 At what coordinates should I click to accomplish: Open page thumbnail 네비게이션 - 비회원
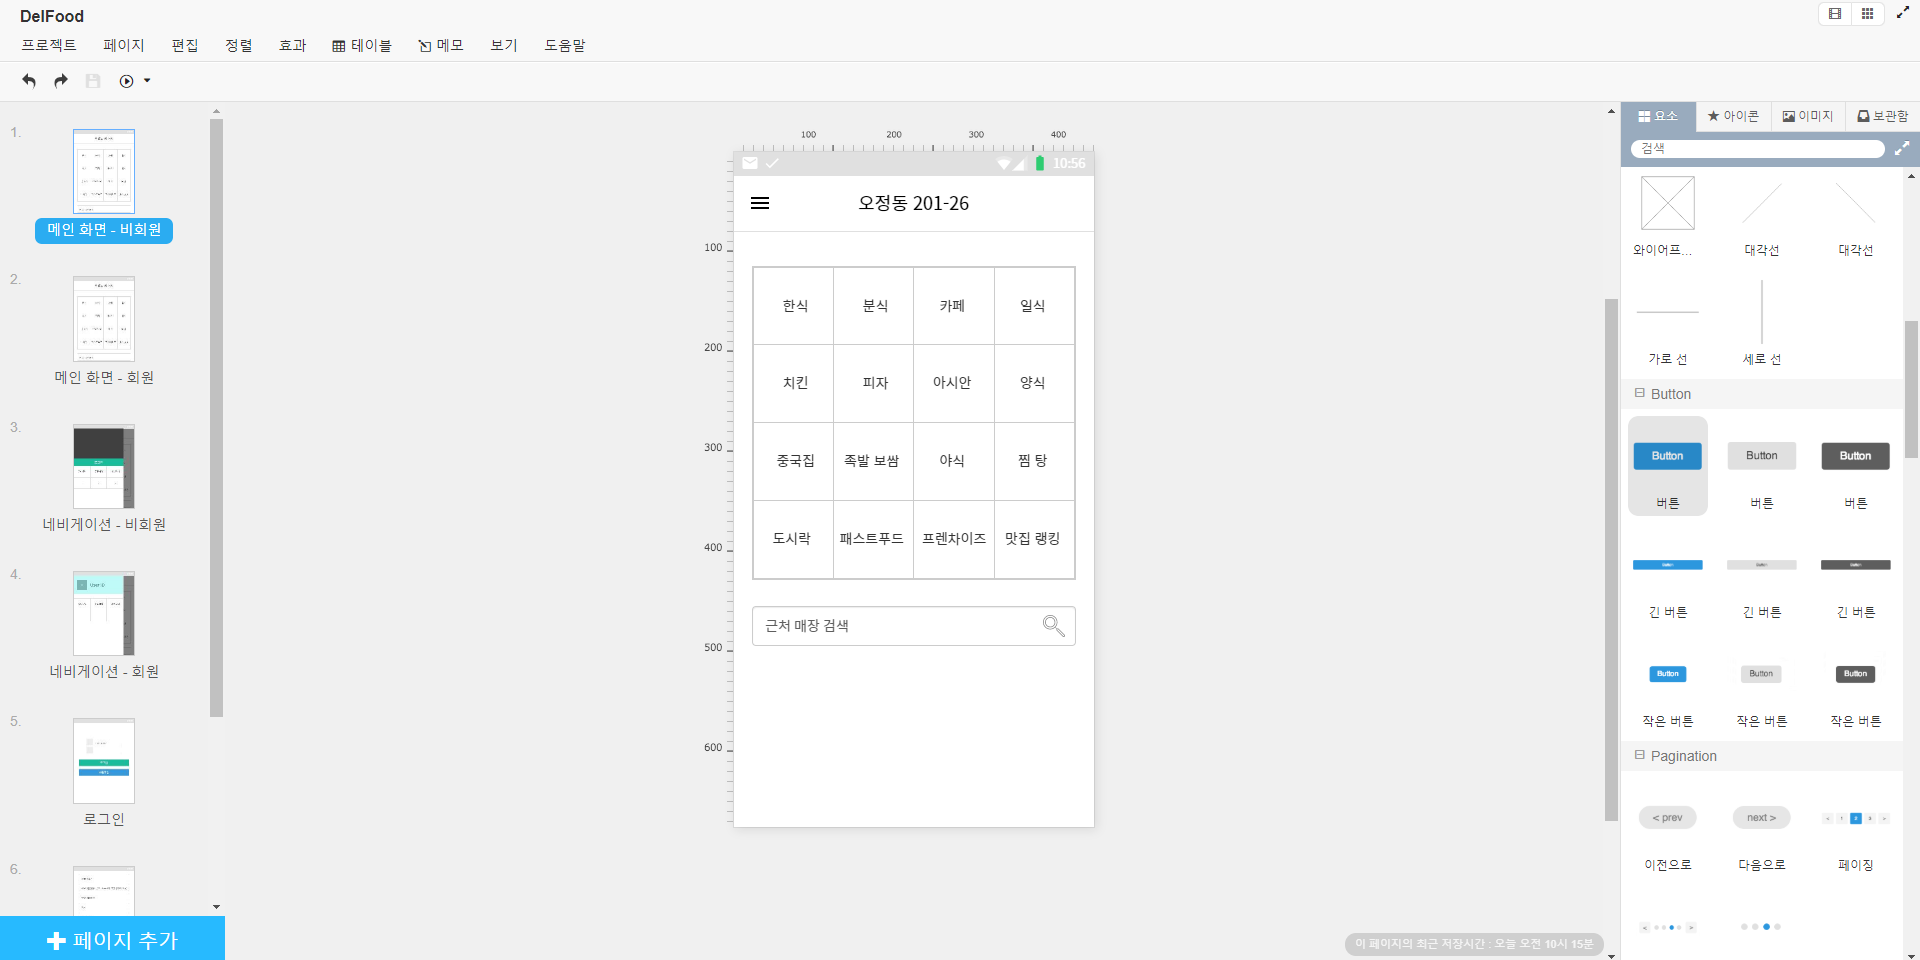104,466
